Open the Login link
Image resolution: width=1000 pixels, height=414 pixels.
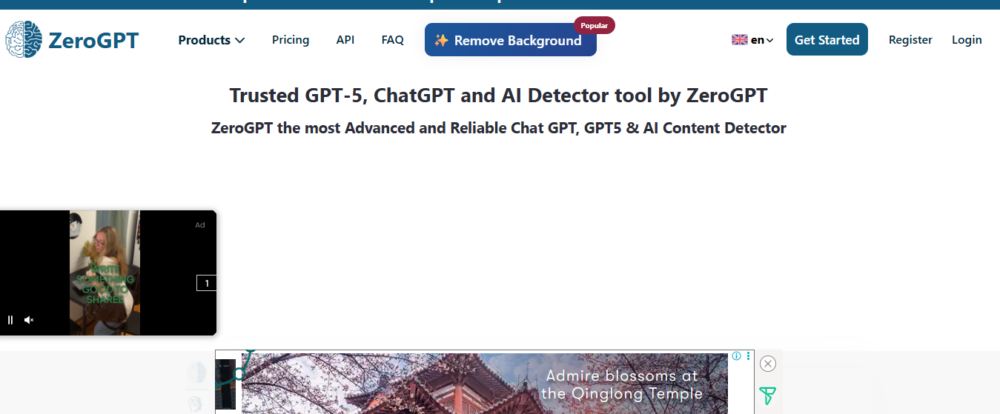tap(967, 40)
